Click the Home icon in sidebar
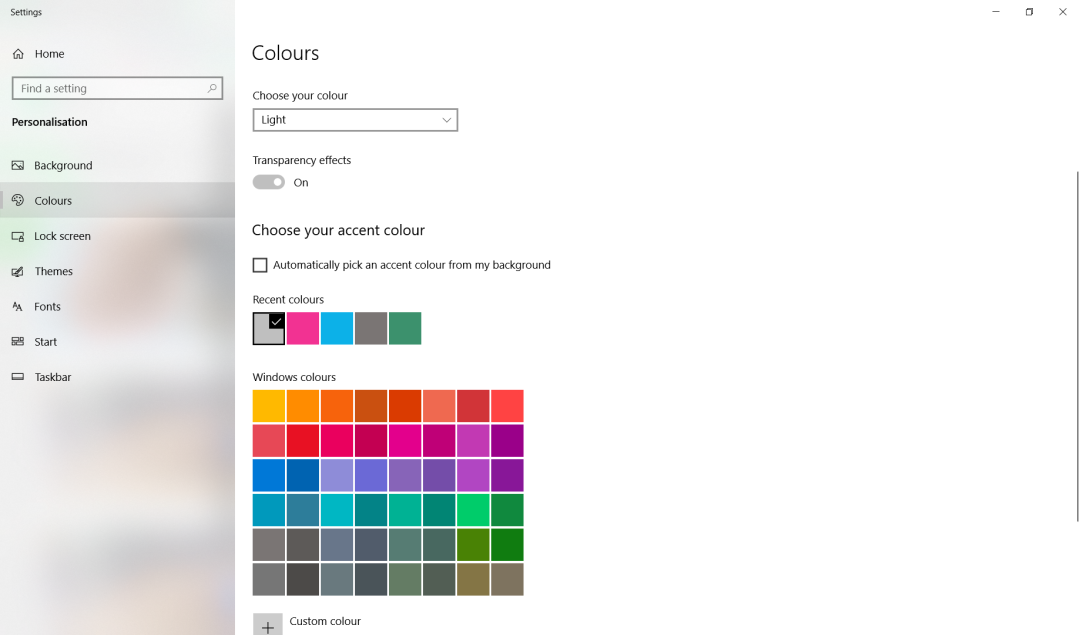Screen dimensions: 1080x635 click(18, 54)
